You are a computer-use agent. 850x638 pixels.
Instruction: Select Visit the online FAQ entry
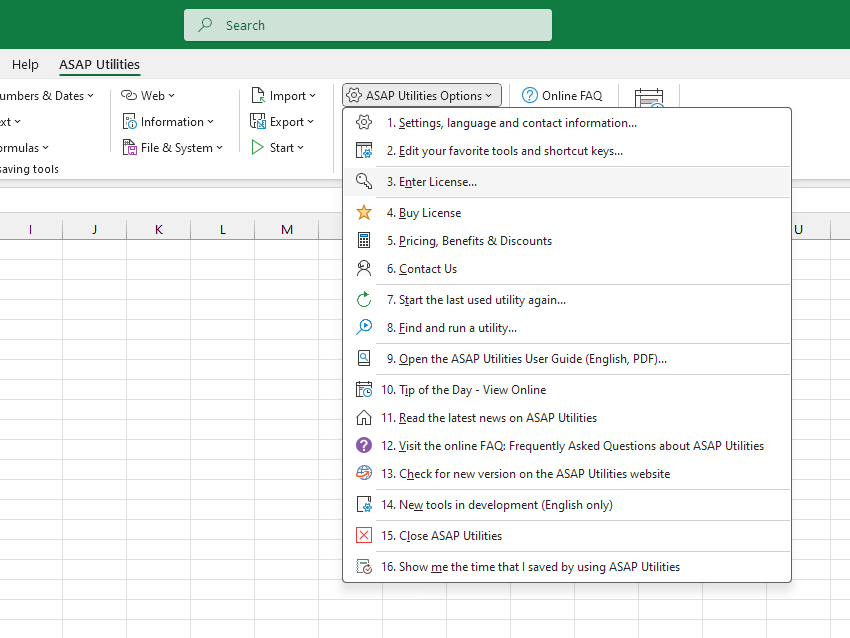pyautogui.click(x=567, y=446)
